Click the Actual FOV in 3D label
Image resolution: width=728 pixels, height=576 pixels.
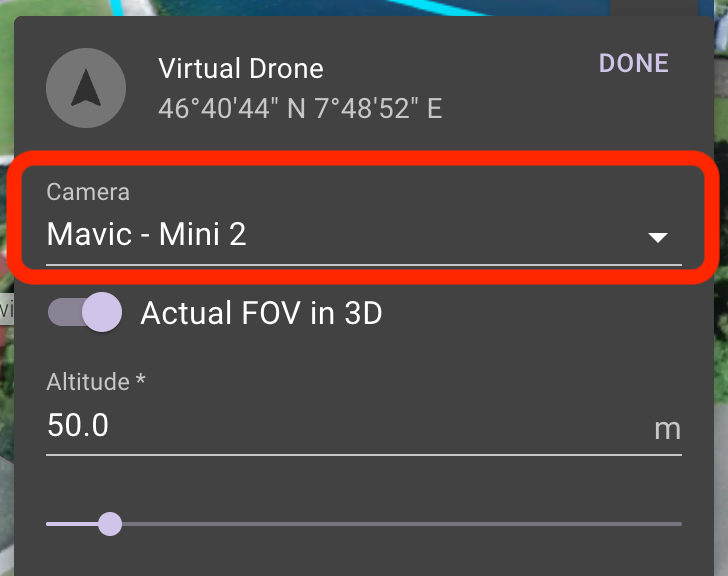(261, 313)
